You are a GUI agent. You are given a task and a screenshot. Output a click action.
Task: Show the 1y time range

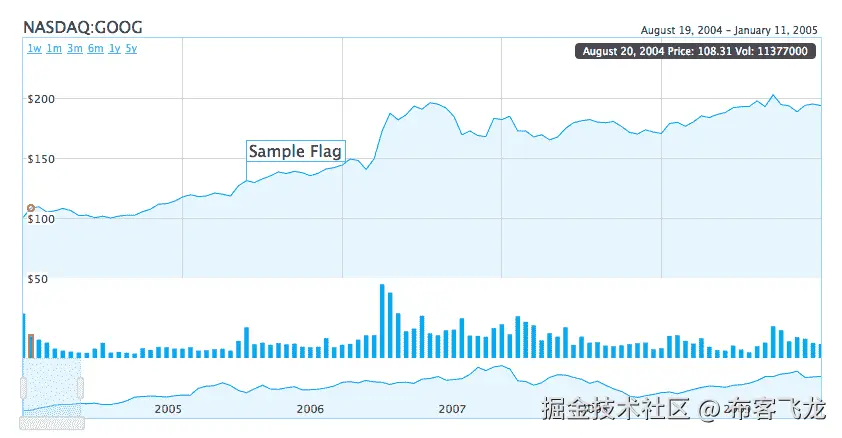point(114,48)
